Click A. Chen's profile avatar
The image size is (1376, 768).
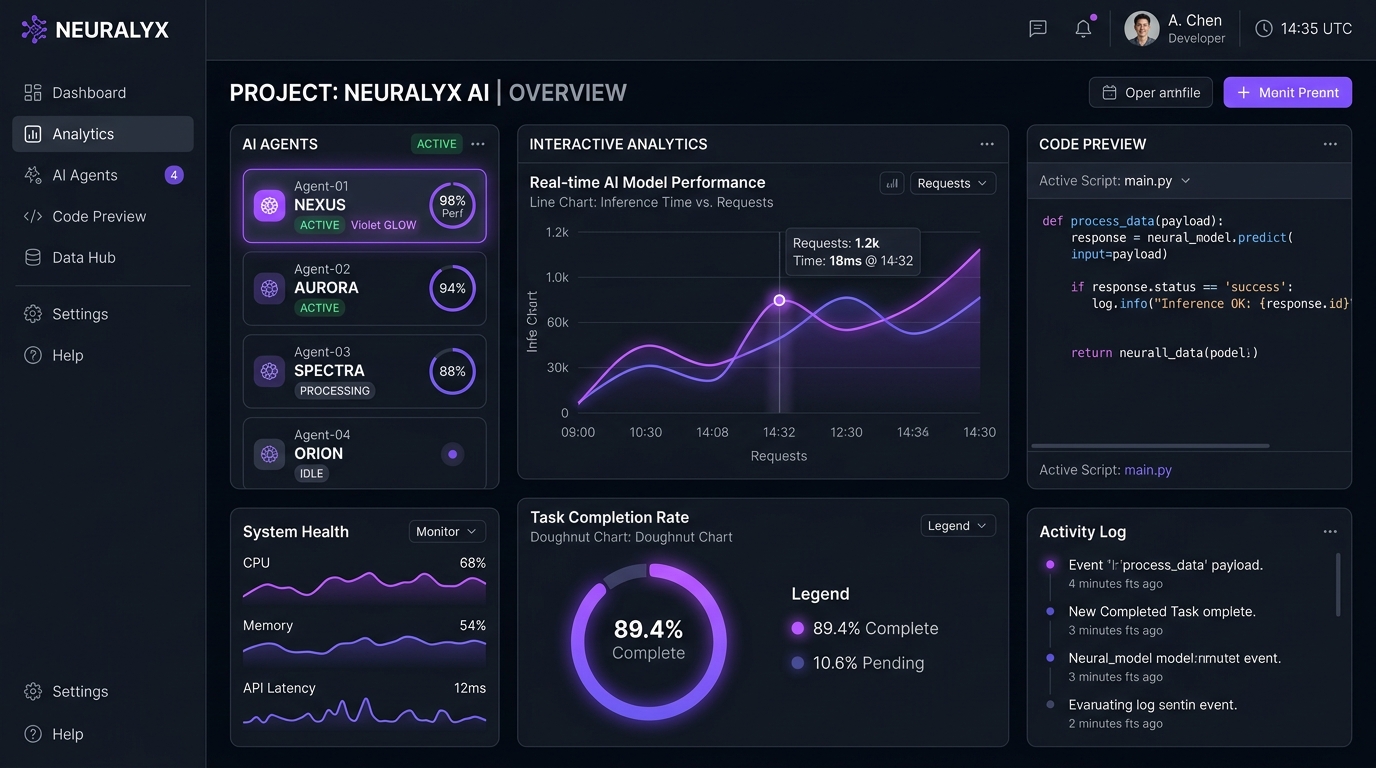coord(1141,28)
